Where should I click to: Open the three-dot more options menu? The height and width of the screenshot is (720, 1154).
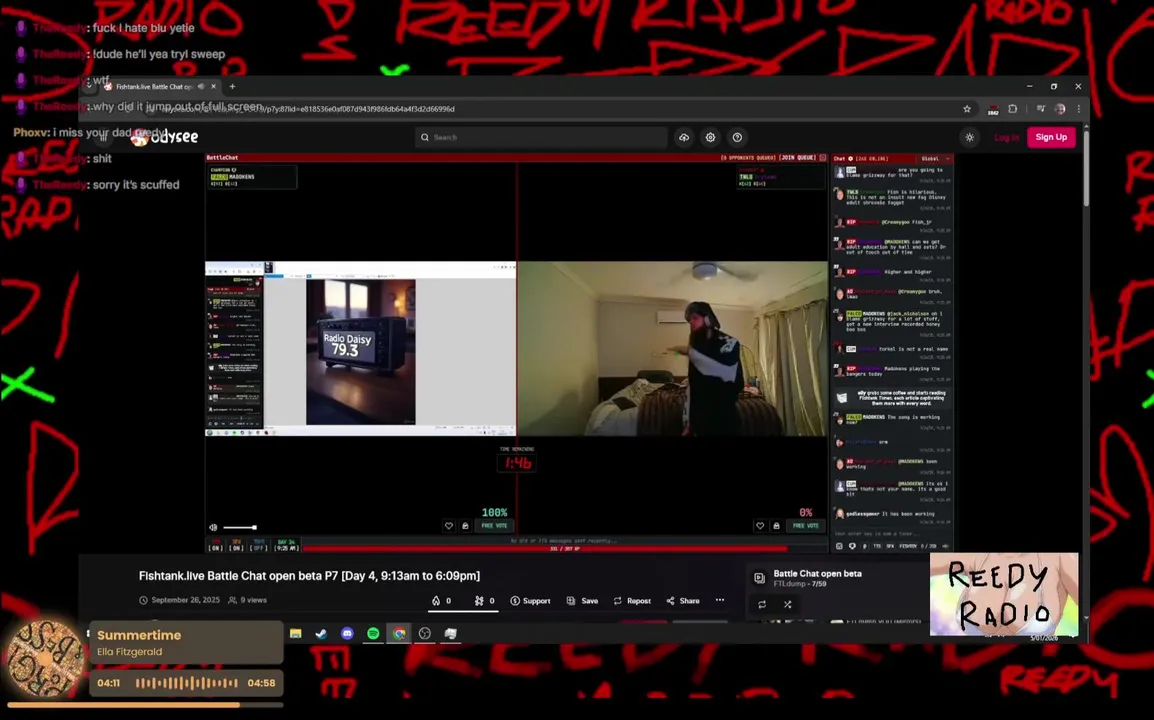click(720, 600)
